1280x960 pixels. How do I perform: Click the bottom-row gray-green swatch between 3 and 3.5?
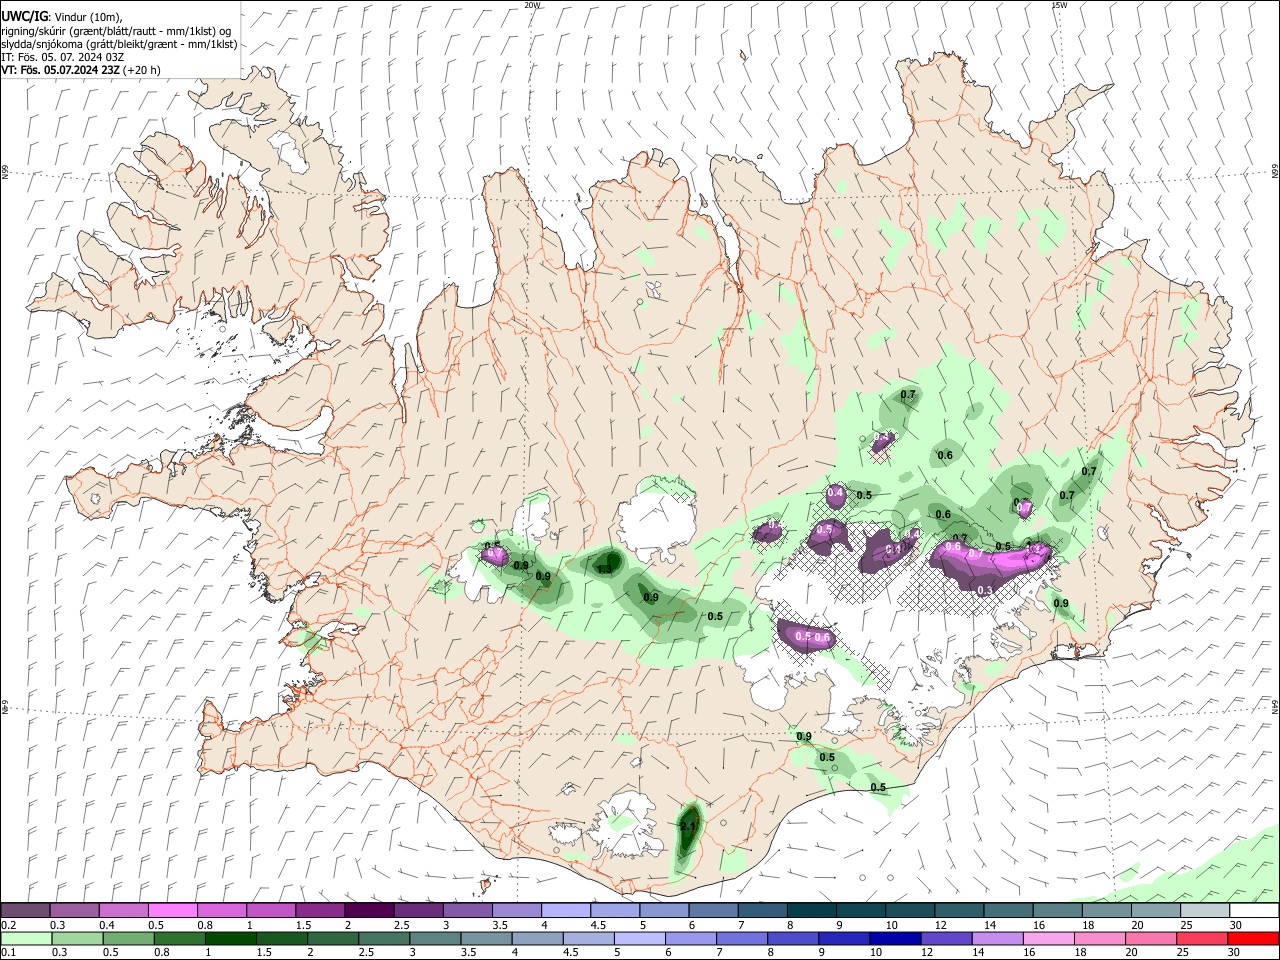433,938
